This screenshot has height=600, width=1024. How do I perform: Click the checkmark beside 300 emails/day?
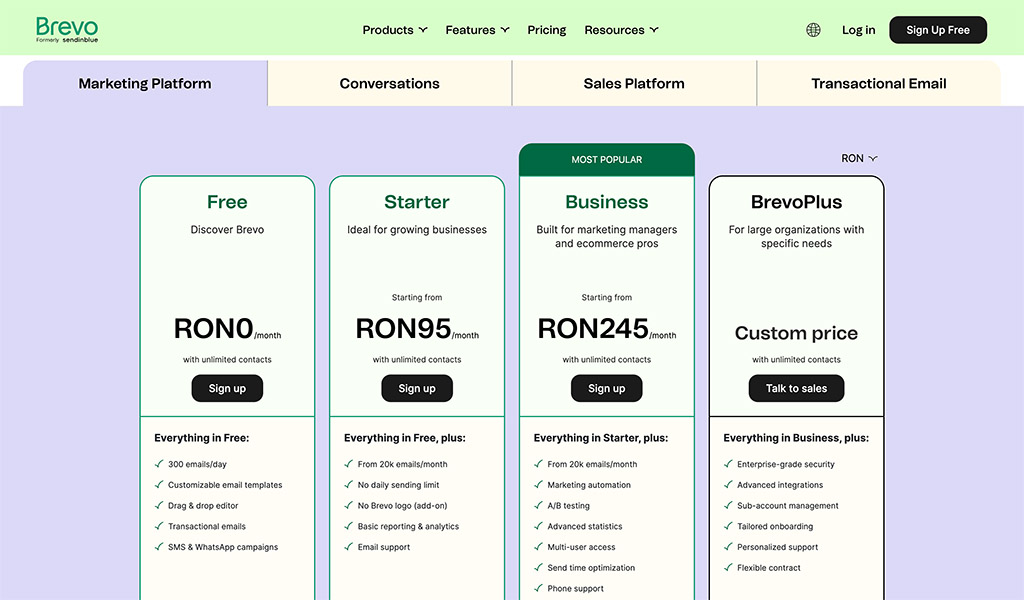click(x=159, y=464)
